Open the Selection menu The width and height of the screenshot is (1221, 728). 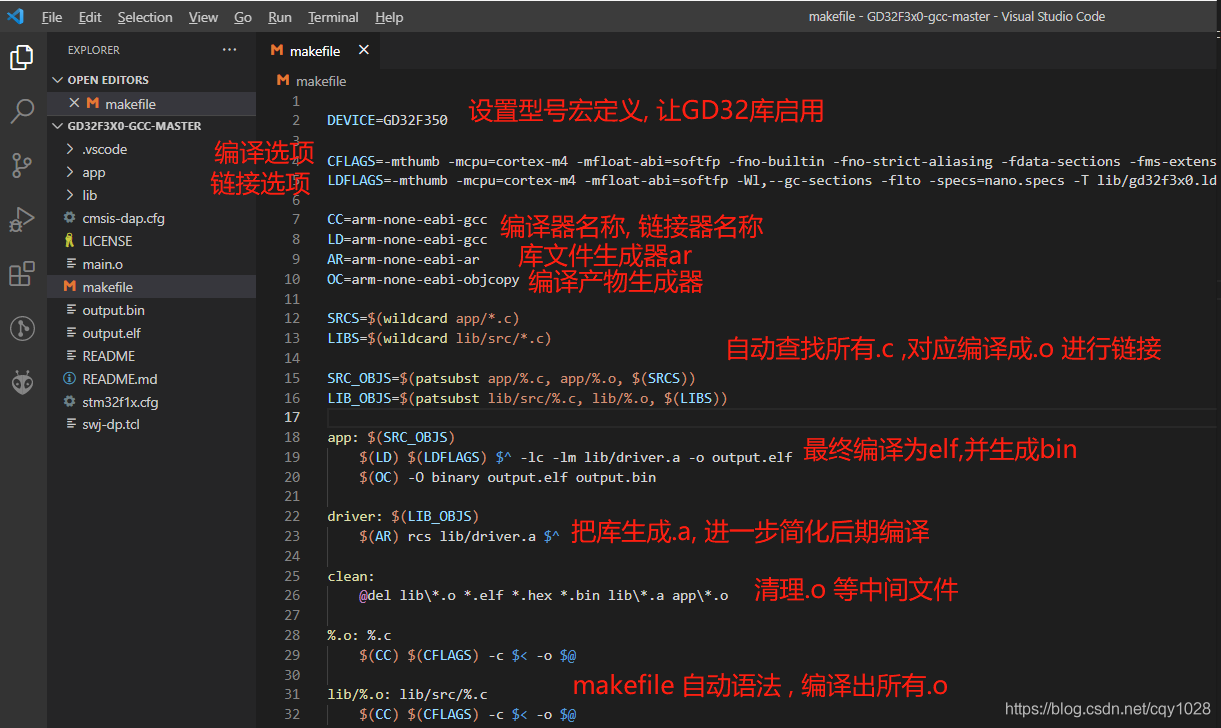point(145,17)
